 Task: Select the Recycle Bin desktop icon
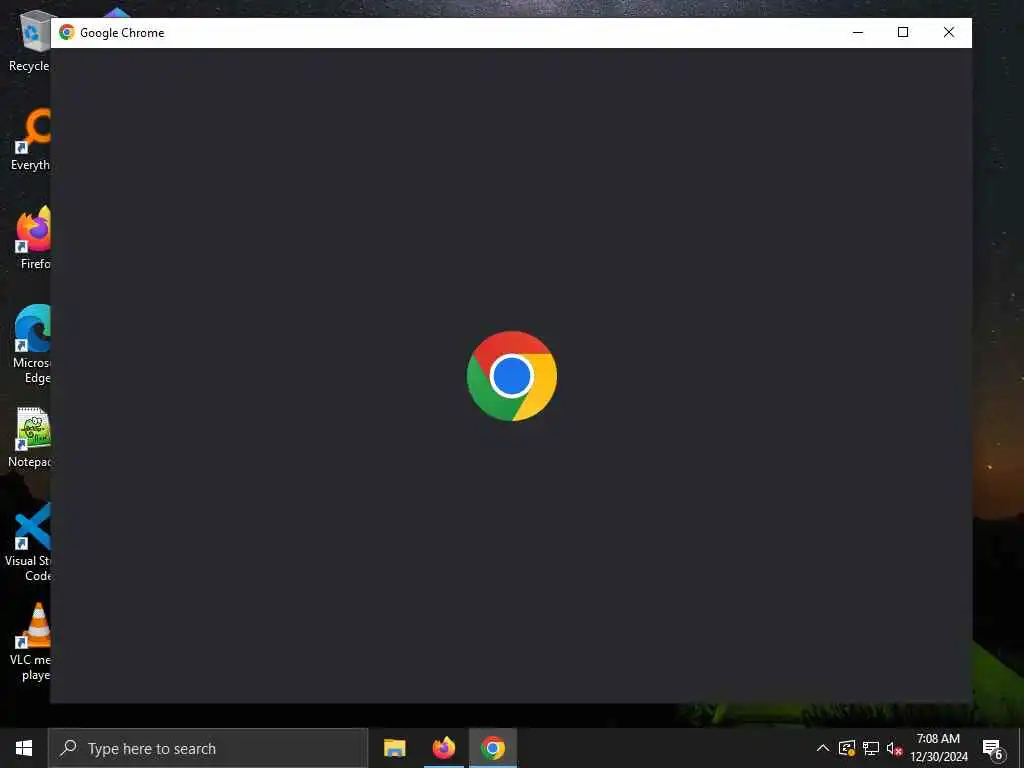[x=29, y=41]
